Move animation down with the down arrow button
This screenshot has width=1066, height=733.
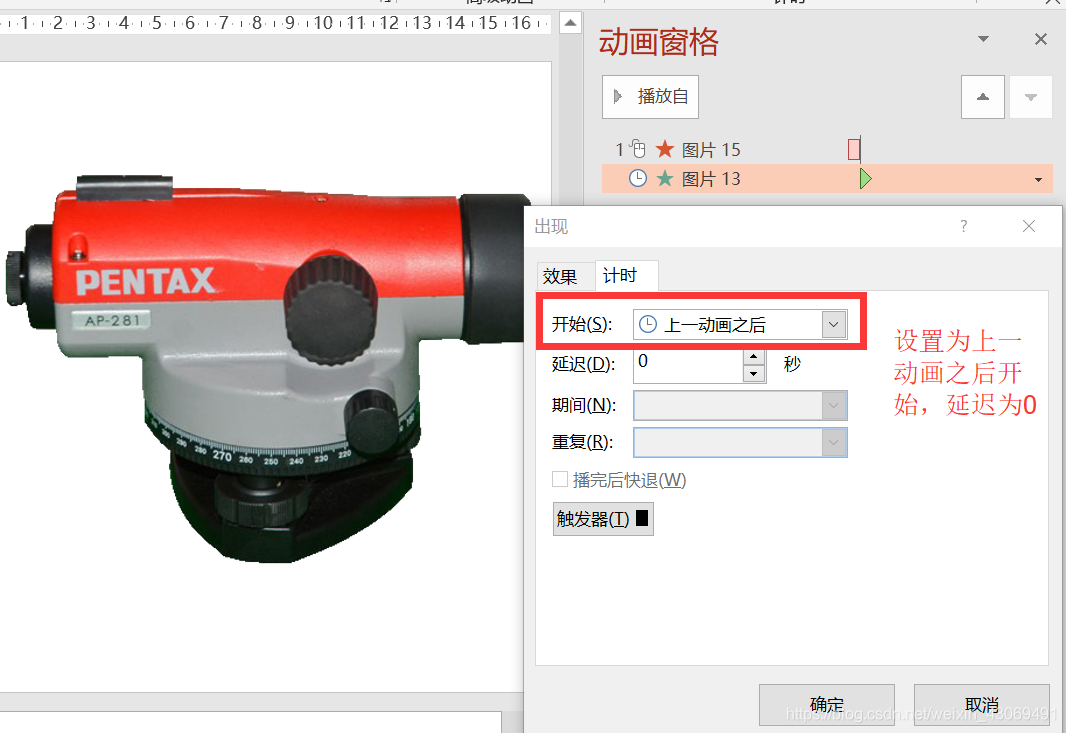1031,97
